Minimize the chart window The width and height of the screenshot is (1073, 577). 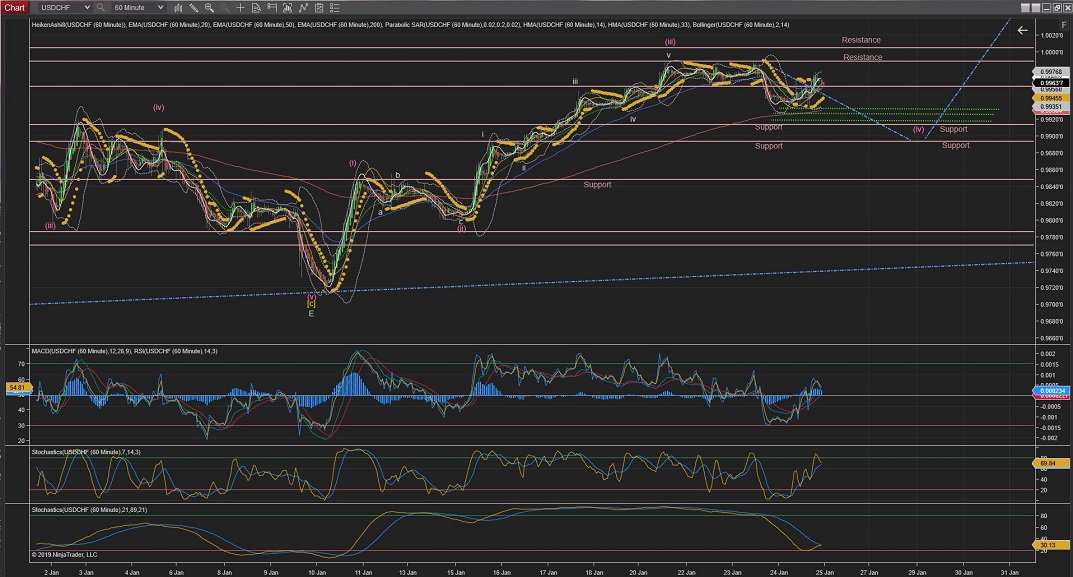click(x=1047, y=8)
